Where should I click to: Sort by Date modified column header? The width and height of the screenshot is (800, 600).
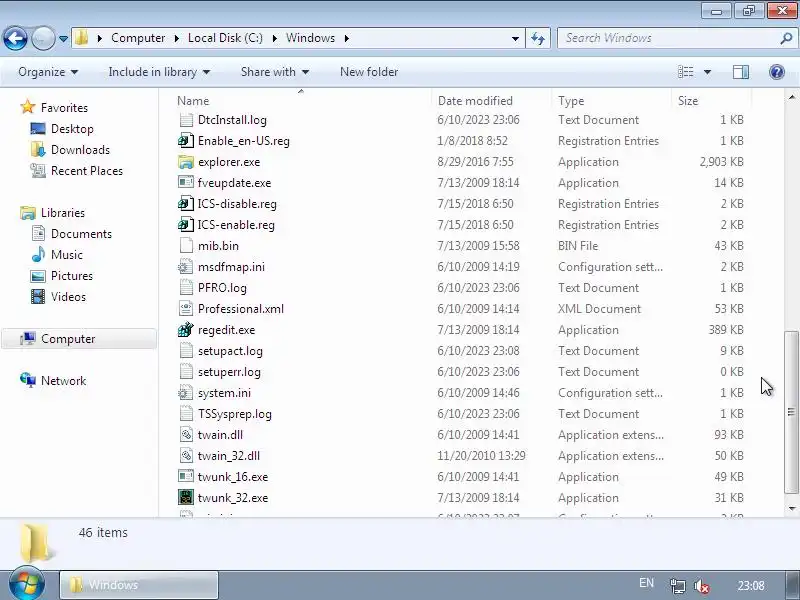[492, 101]
